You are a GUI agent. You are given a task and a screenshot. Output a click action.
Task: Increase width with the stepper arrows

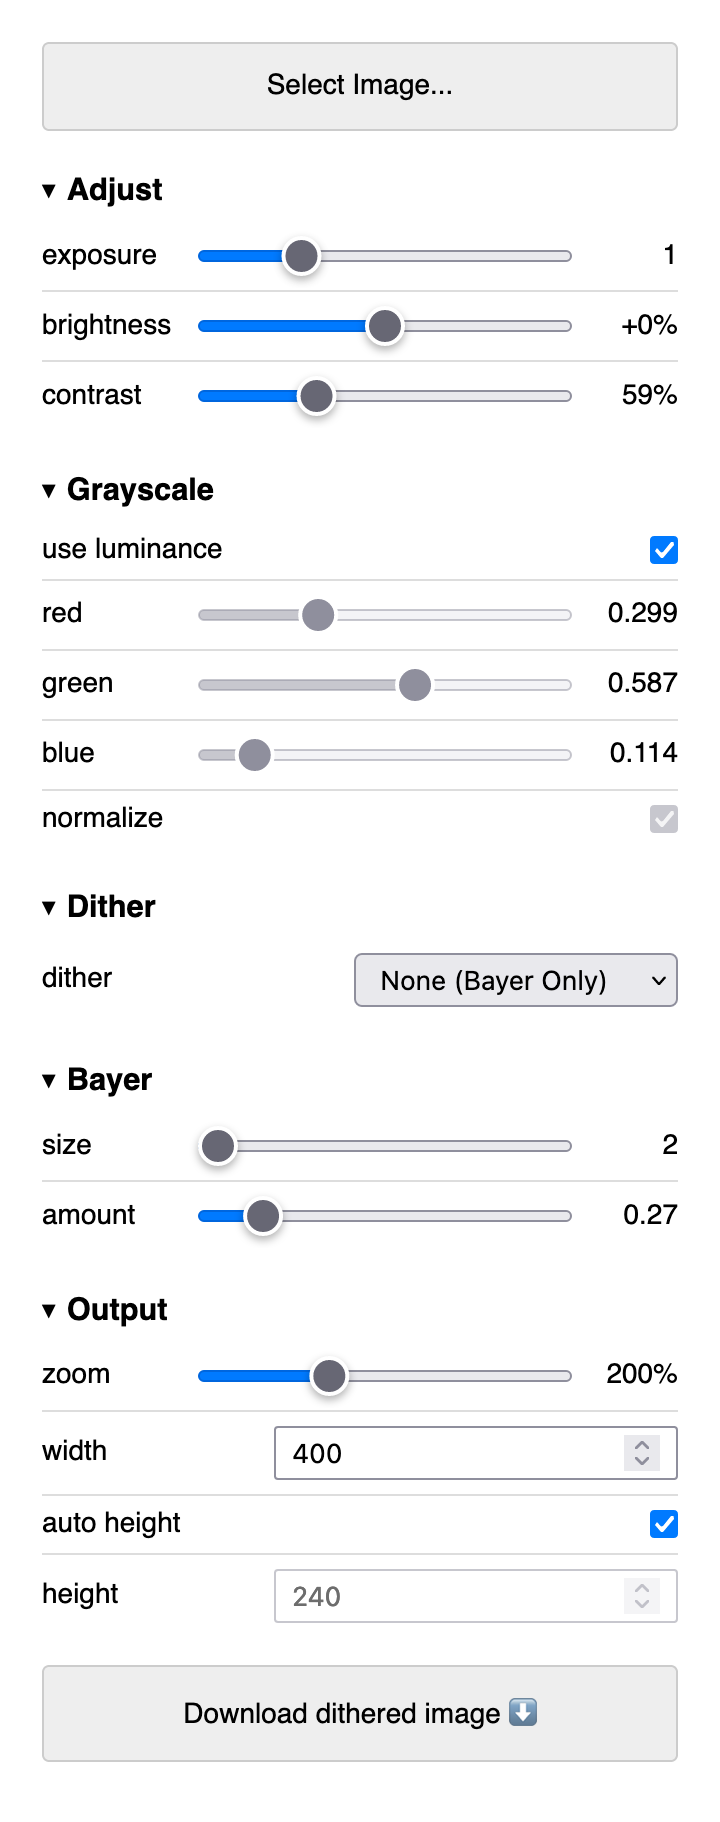click(642, 1445)
